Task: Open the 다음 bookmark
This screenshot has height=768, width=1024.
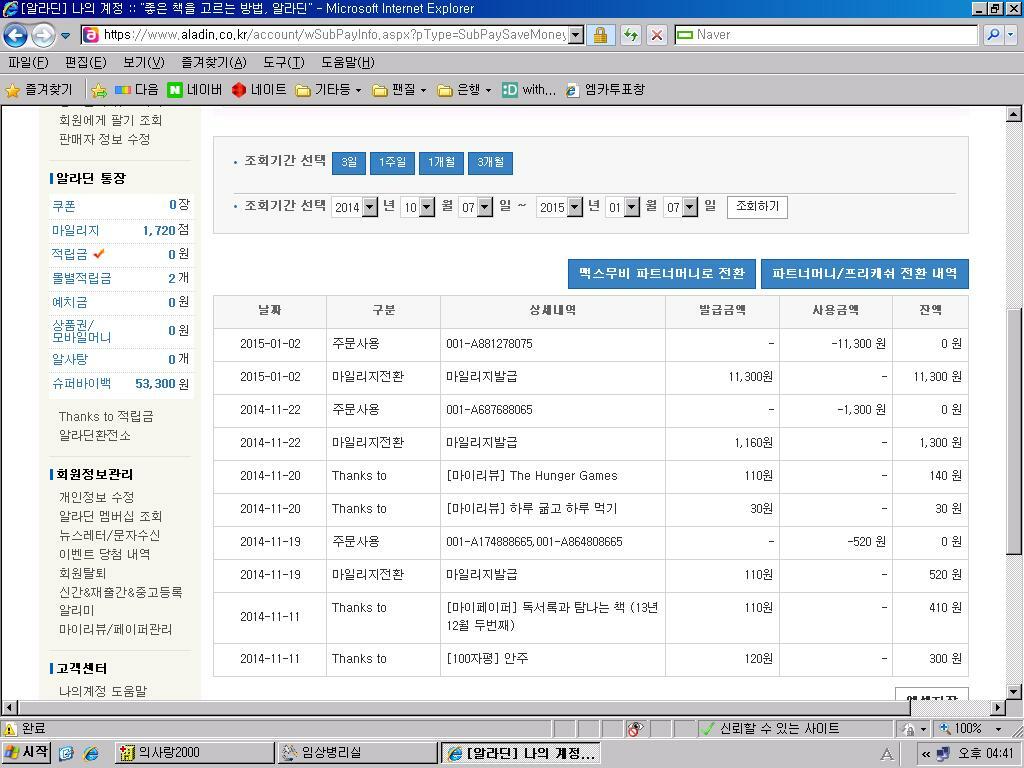Action: (x=136, y=89)
